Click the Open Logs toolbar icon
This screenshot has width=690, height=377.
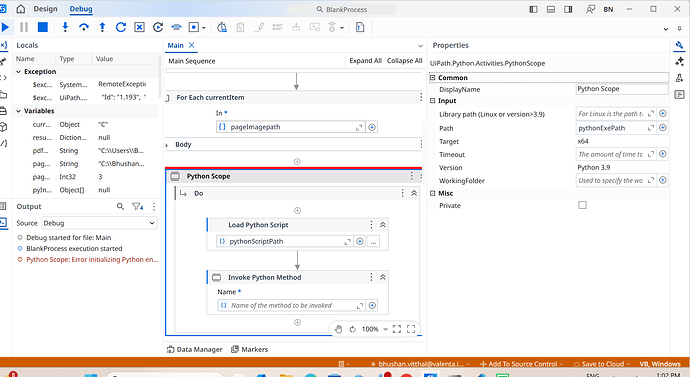pos(360,27)
